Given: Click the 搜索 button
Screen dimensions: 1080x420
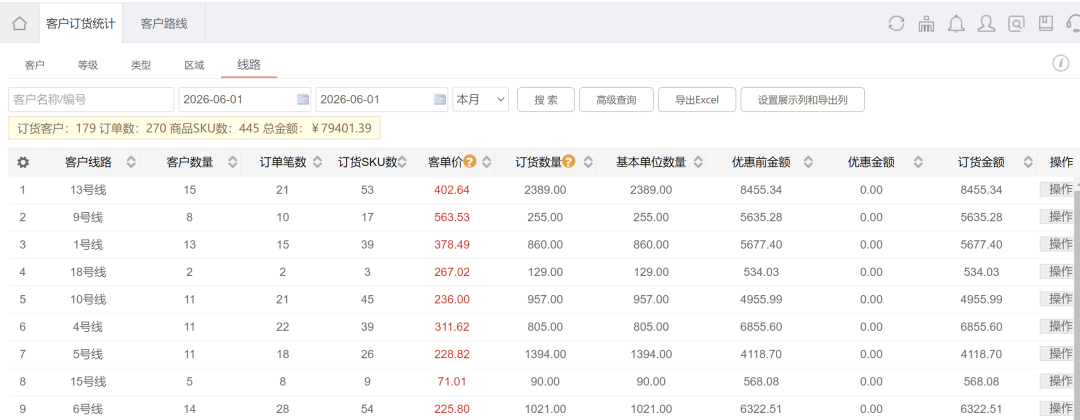Looking at the screenshot, I should (546, 99).
